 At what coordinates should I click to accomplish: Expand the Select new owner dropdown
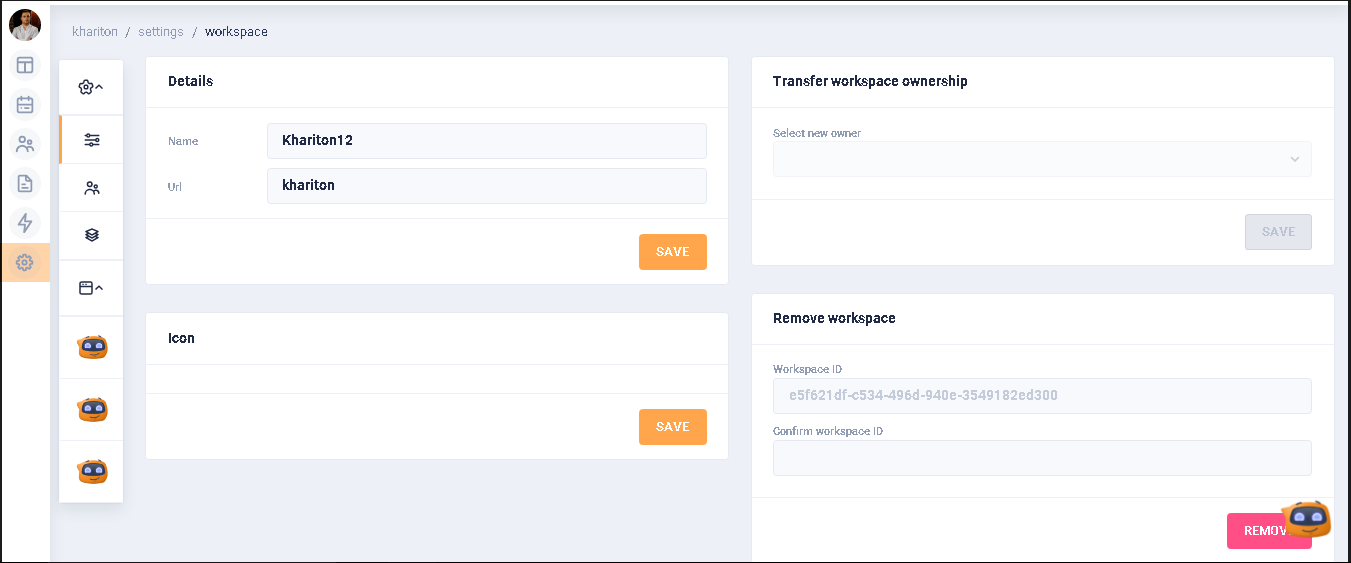[1041, 159]
